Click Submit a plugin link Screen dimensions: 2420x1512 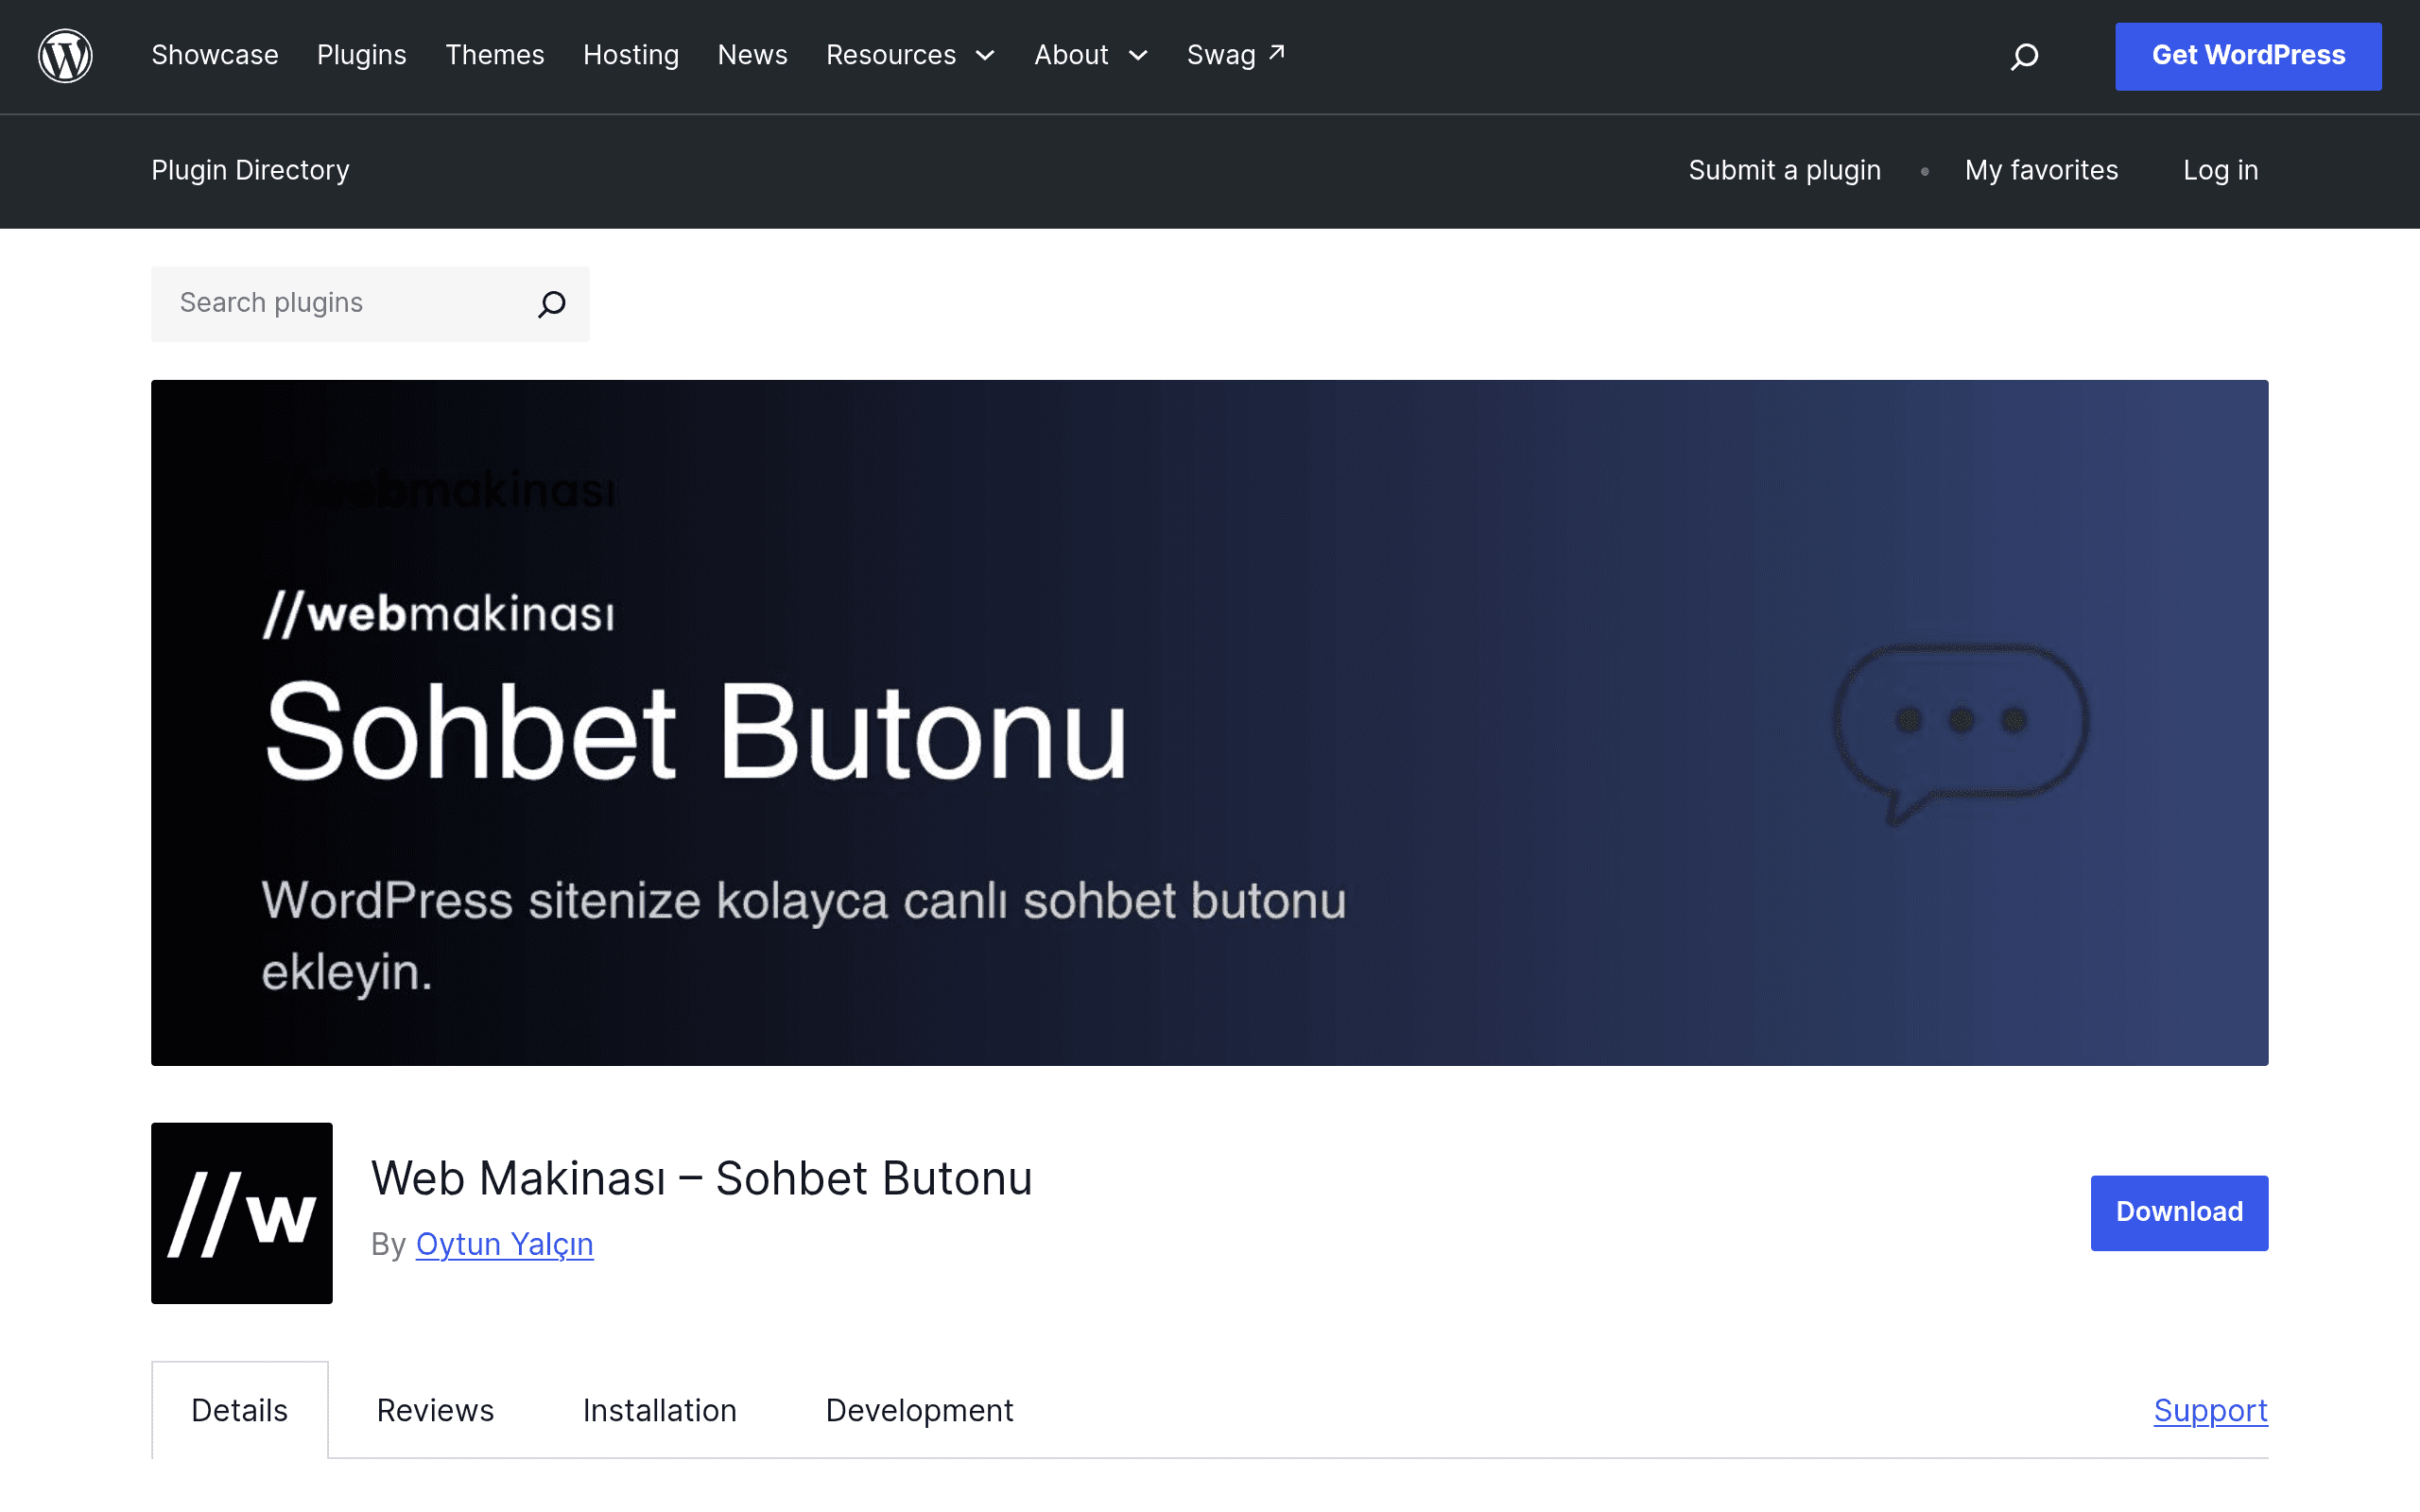tap(1784, 170)
